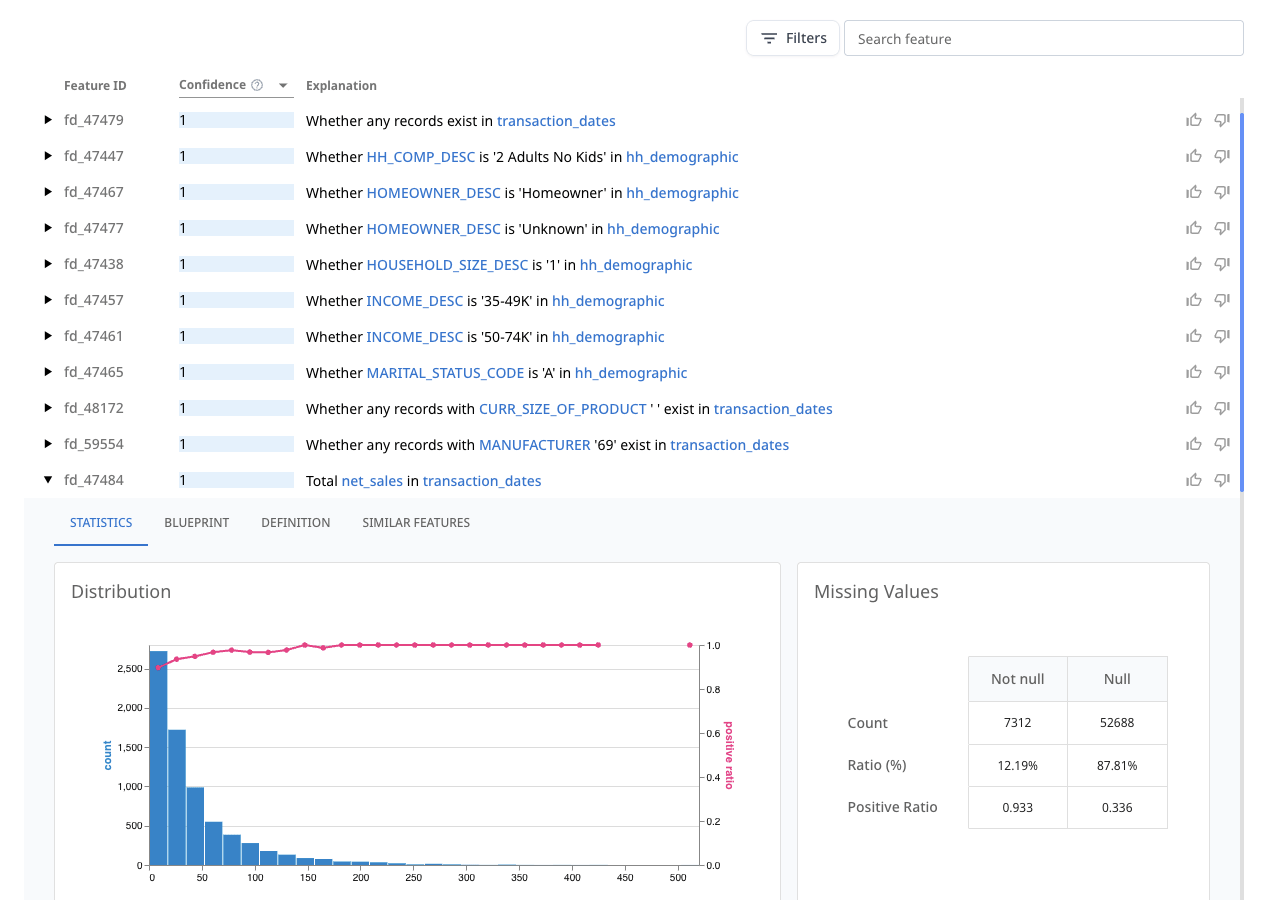Image resolution: width=1268 pixels, height=924 pixels.
Task: Click thumbs up on feature fd_48172
Action: [x=1194, y=408]
